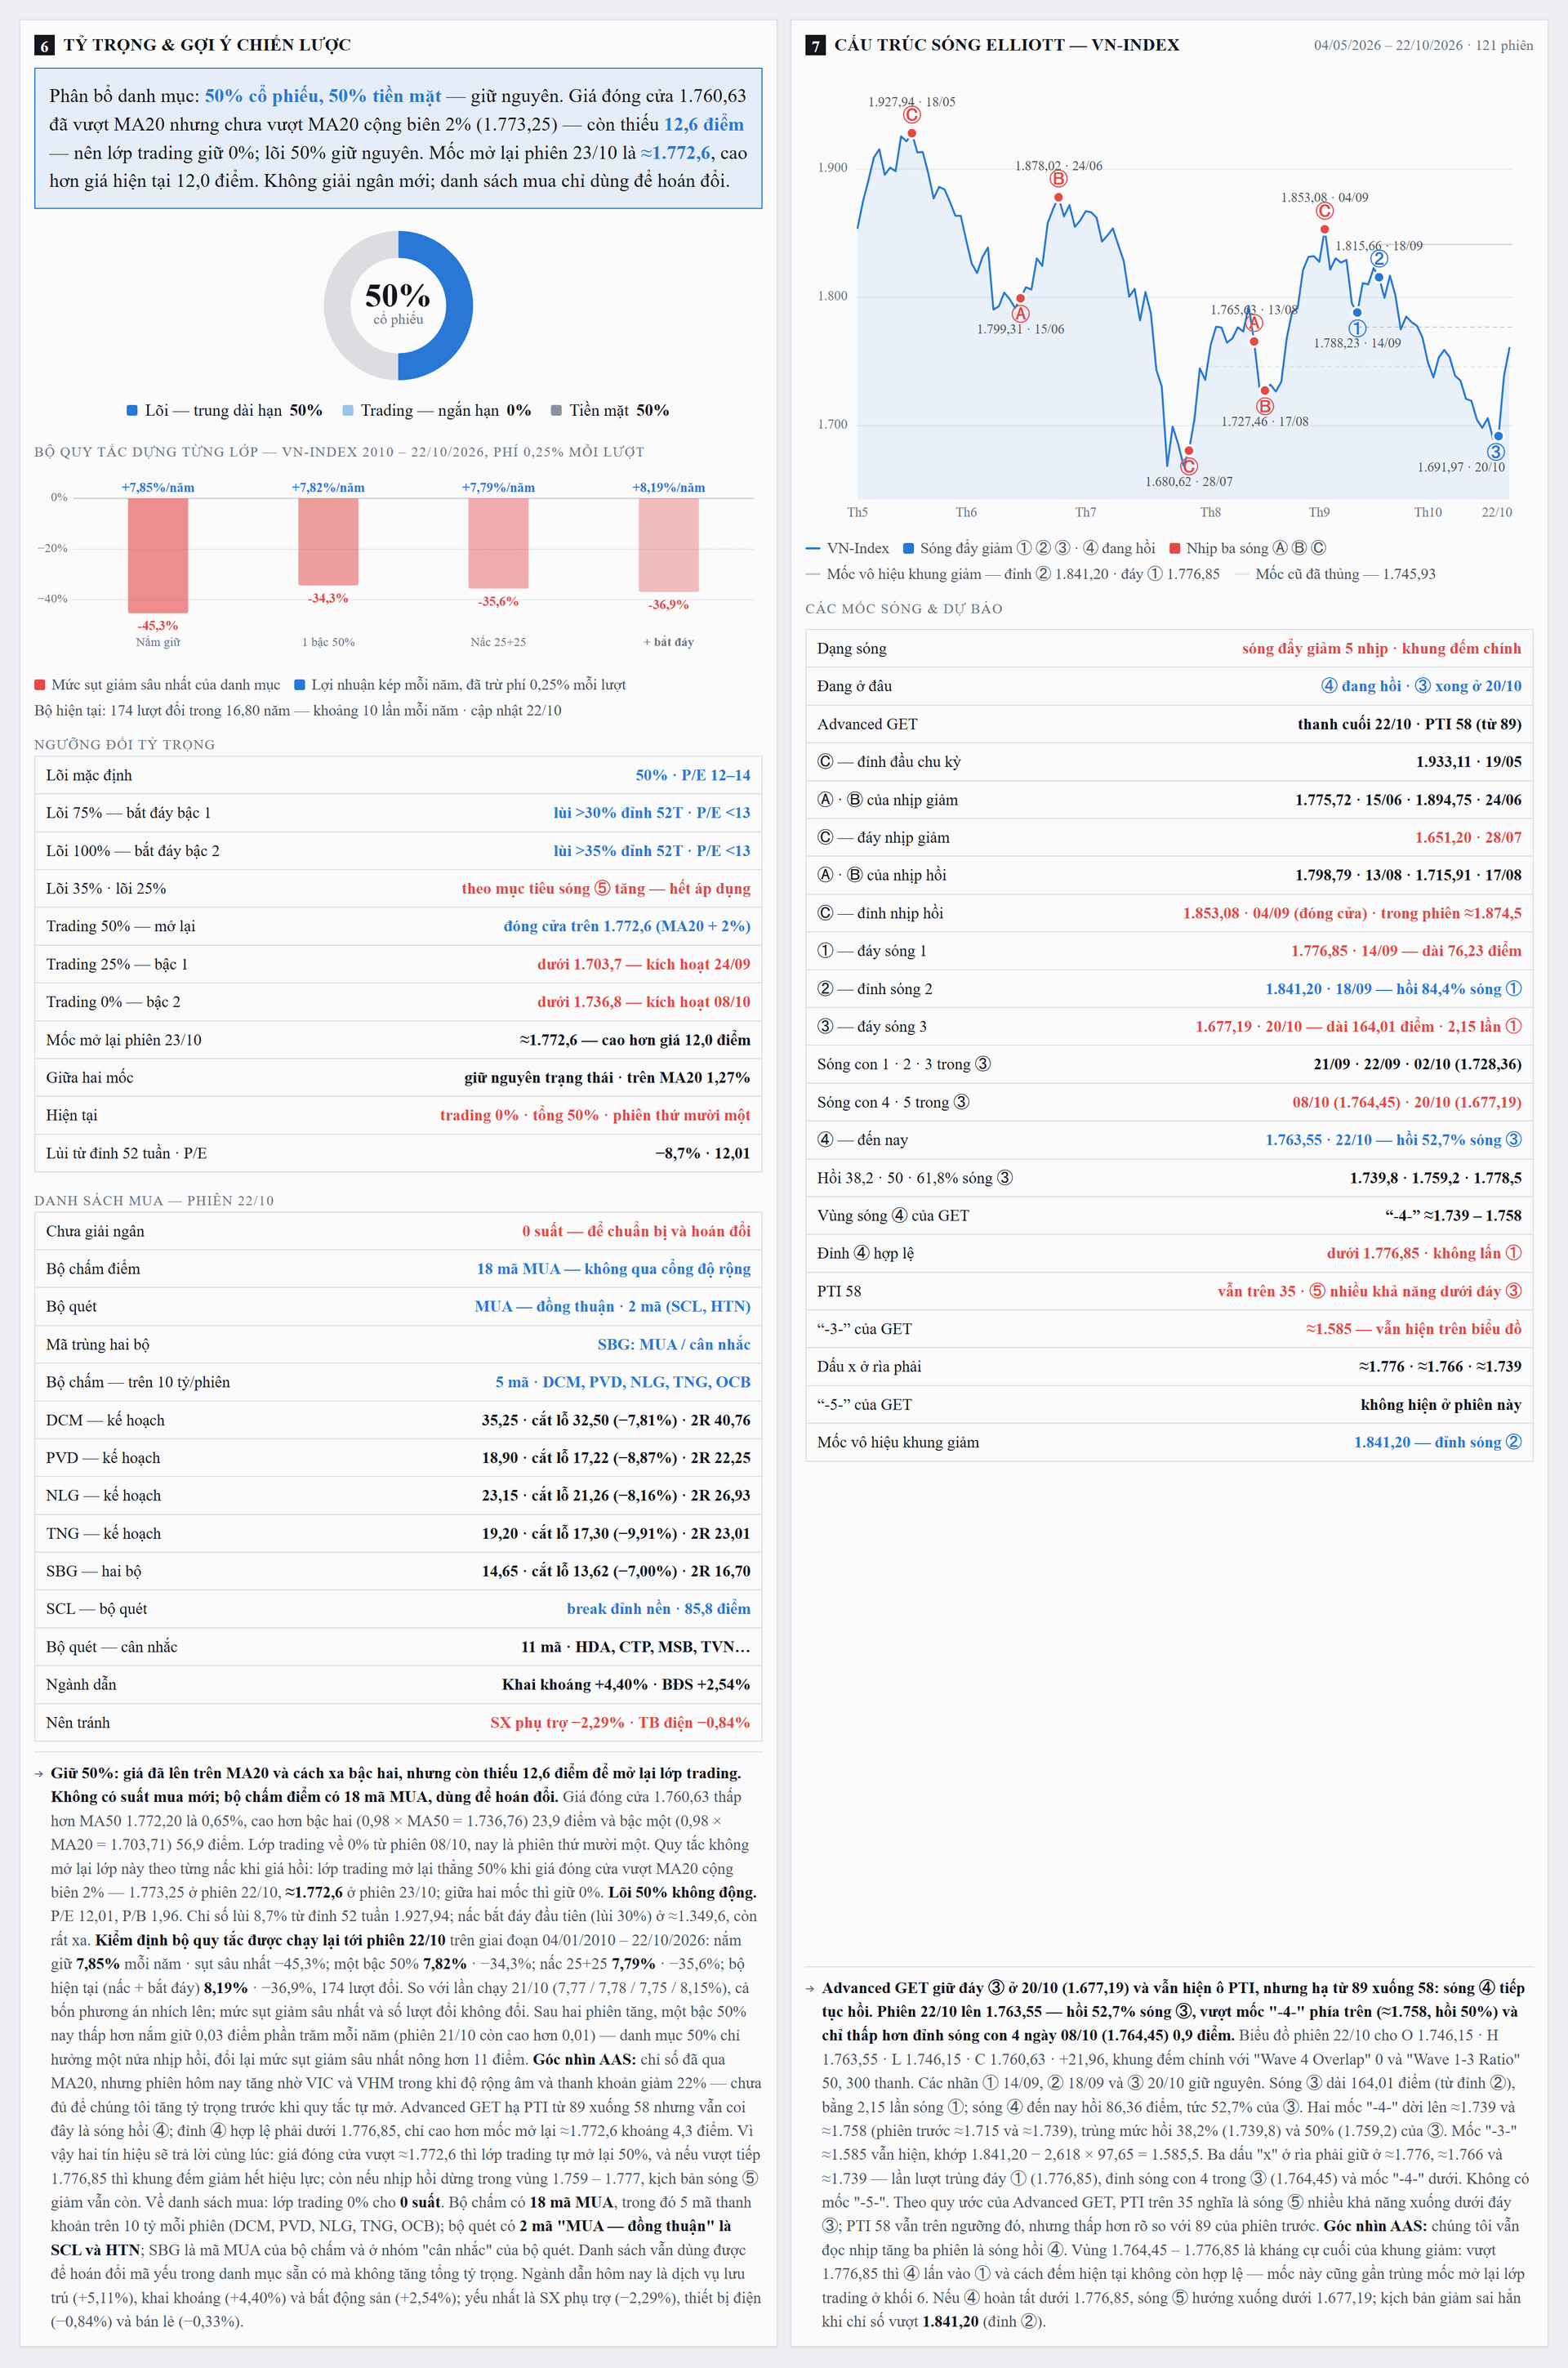The image size is (1568, 2368).
Task: Click the date range '04/05/2026 – 22/10/2026 · 121 phiên'
Action: 1423,45
